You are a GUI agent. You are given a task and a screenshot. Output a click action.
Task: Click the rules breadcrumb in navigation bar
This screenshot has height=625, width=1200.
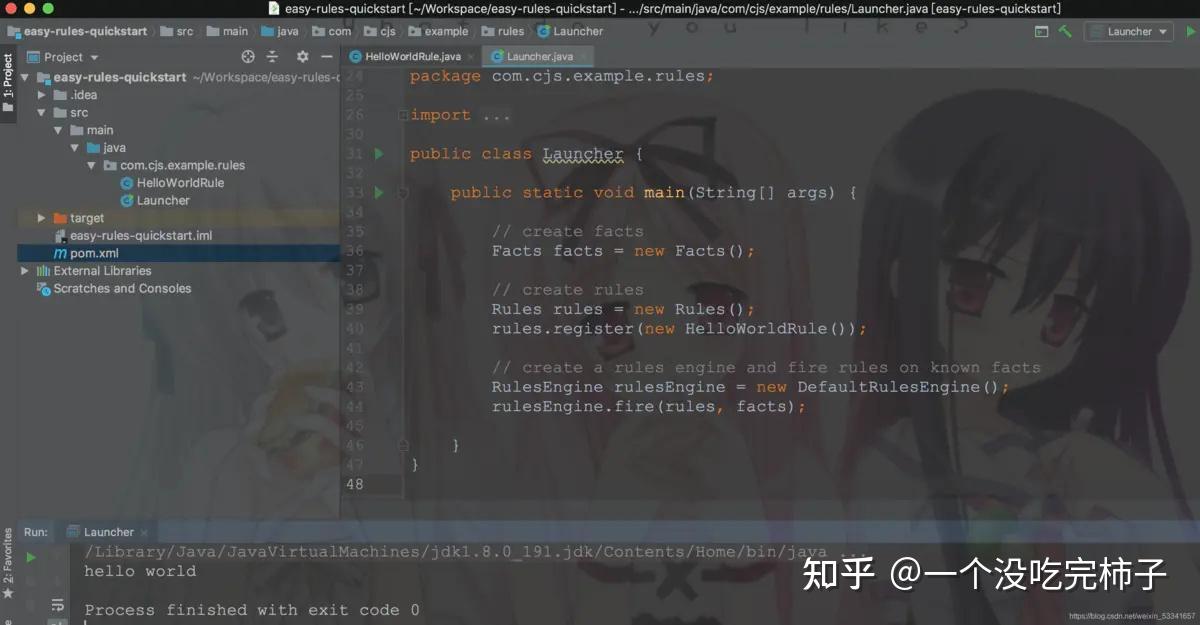(503, 31)
